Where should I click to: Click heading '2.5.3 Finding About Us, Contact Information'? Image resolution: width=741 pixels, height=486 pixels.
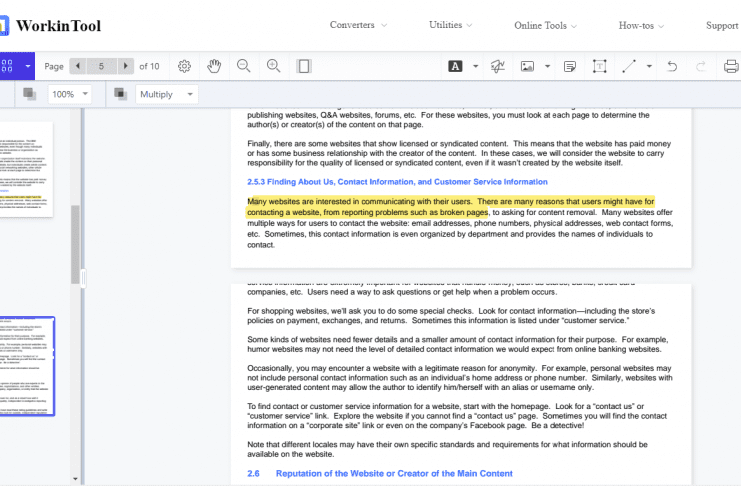pyautogui.click(x=397, y=182)
